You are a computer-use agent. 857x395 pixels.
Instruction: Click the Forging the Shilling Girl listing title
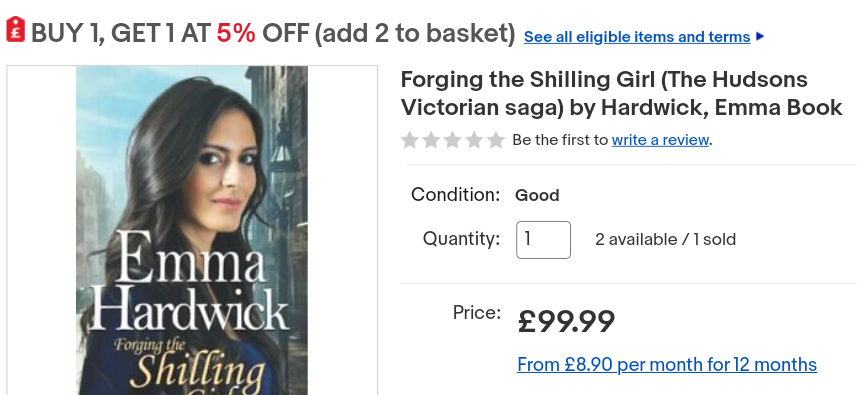click(x=621, y=94)
